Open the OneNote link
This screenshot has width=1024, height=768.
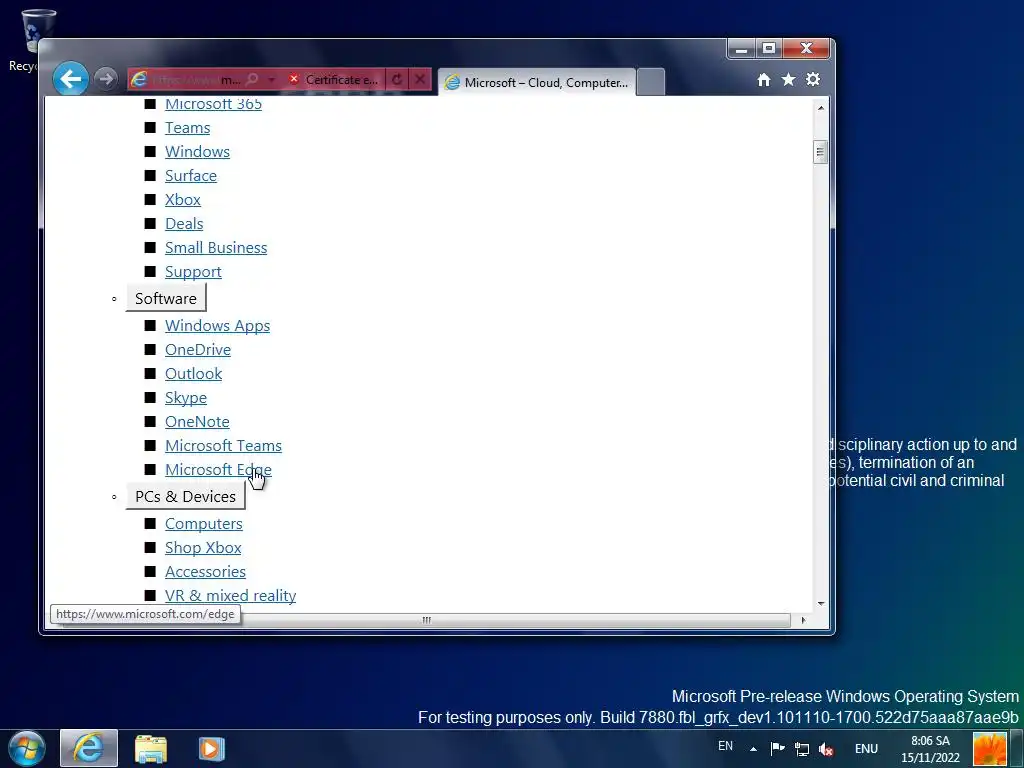[197, 422]
